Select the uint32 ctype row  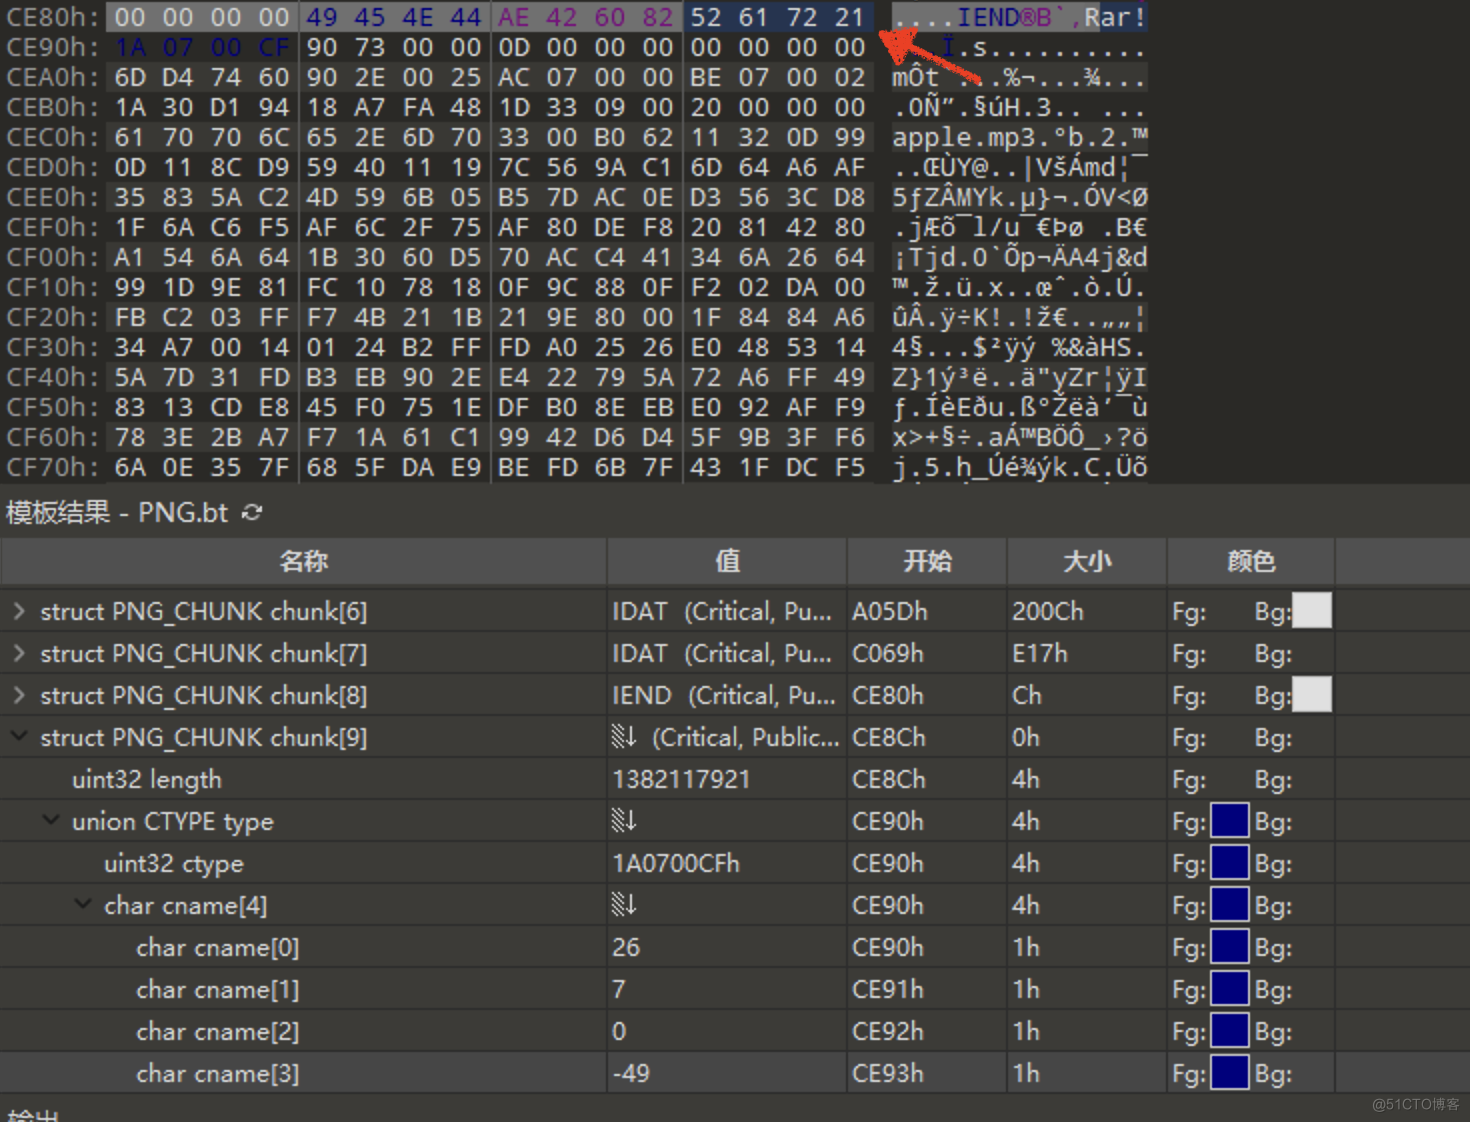735,863
